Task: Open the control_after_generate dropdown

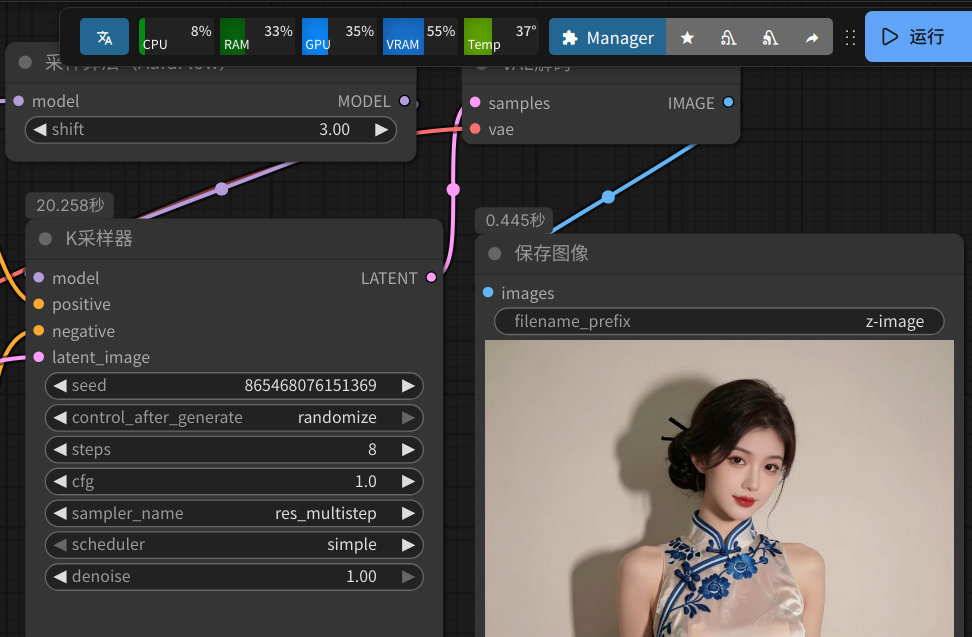Action: 234,418
